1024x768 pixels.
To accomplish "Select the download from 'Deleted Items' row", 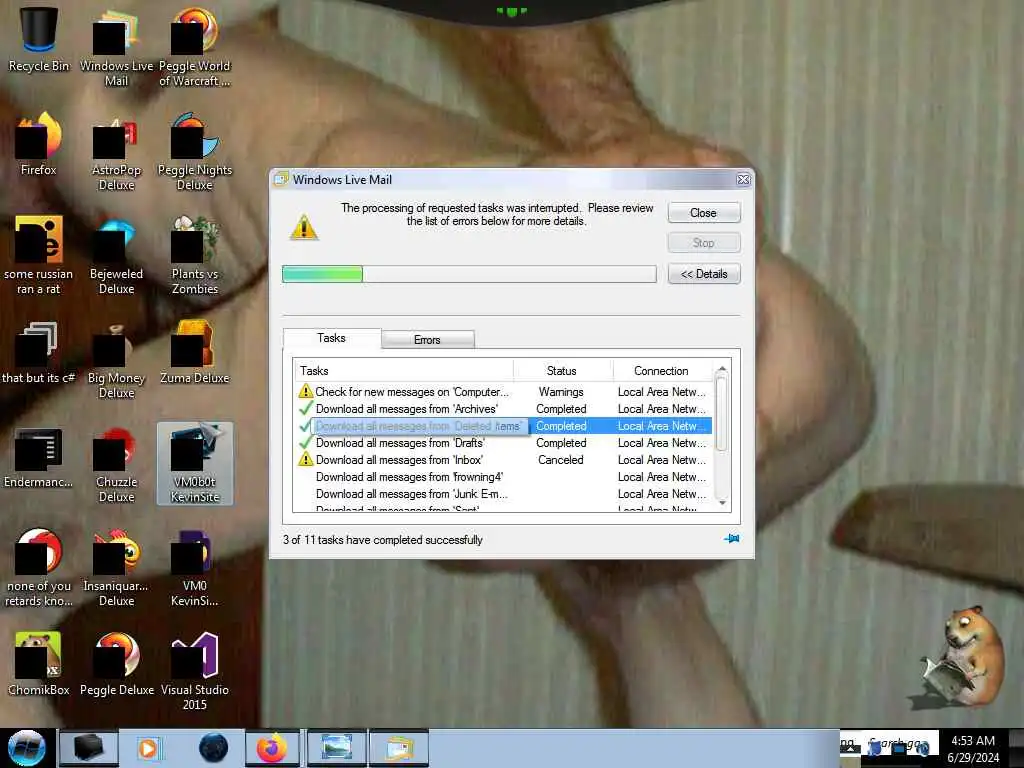I will pyautogui.click(x=503, y=426).
